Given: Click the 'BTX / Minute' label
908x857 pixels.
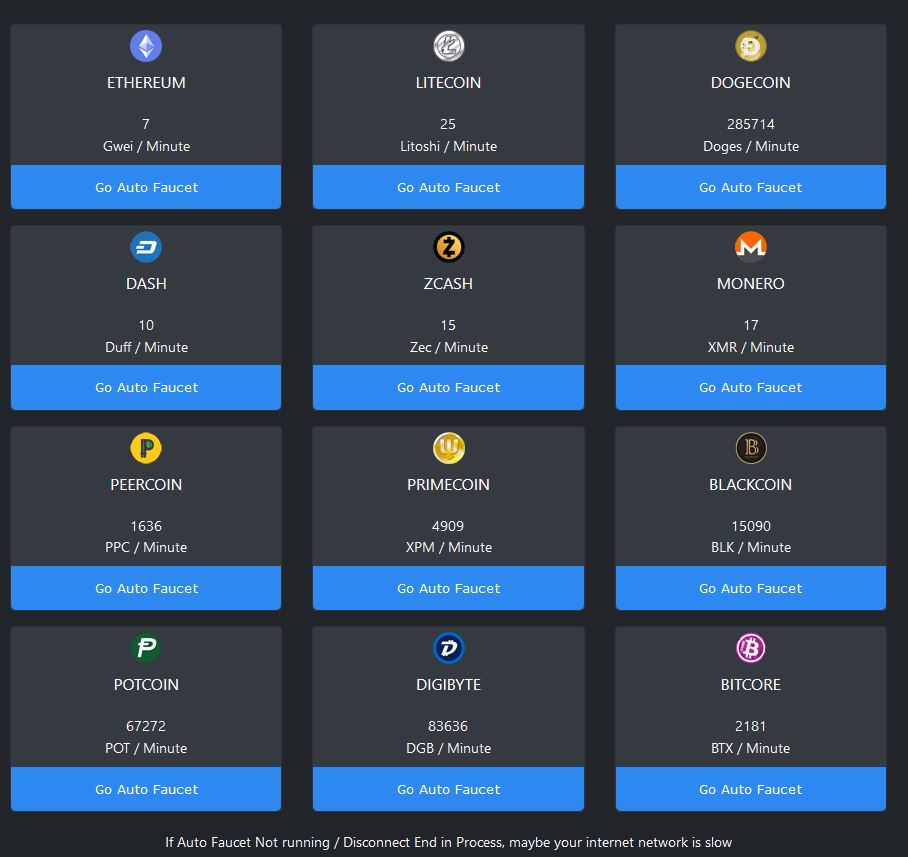Looking at the screenshot, I should tap(750, 748).
